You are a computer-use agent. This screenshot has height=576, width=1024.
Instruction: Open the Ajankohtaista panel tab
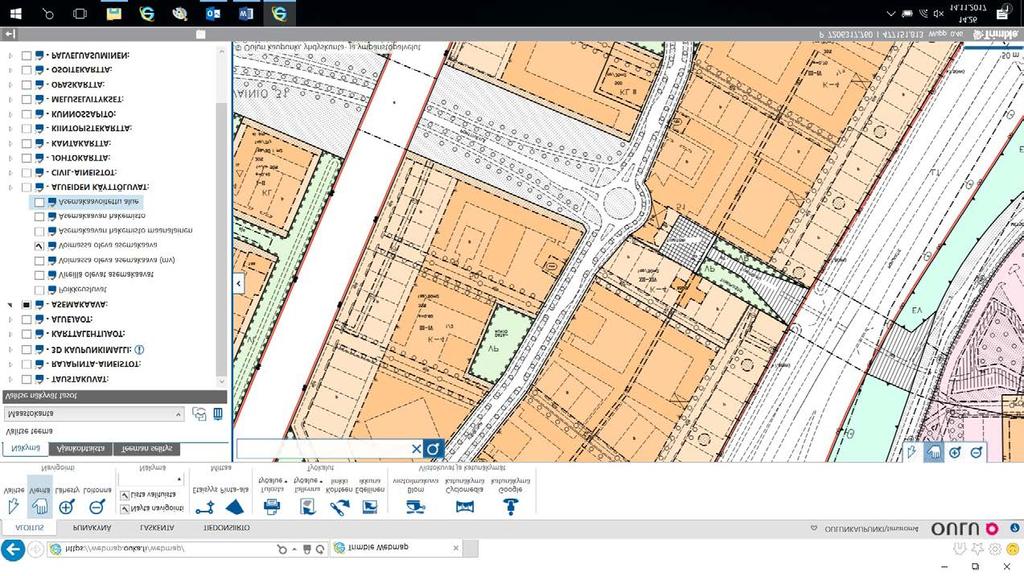(x=81, y=449)
